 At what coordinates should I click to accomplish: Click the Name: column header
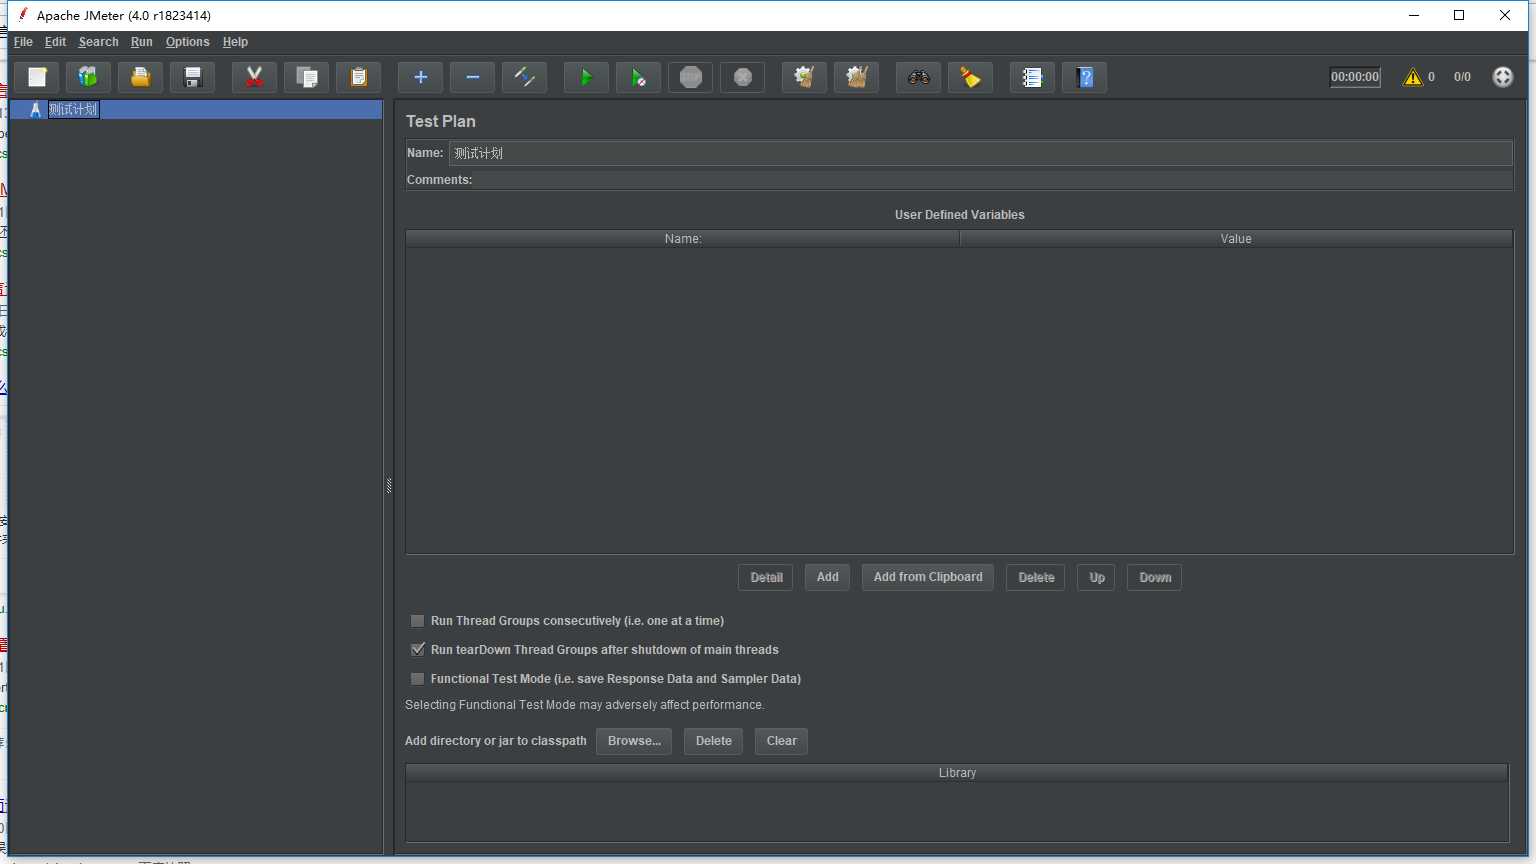point(683,239)
